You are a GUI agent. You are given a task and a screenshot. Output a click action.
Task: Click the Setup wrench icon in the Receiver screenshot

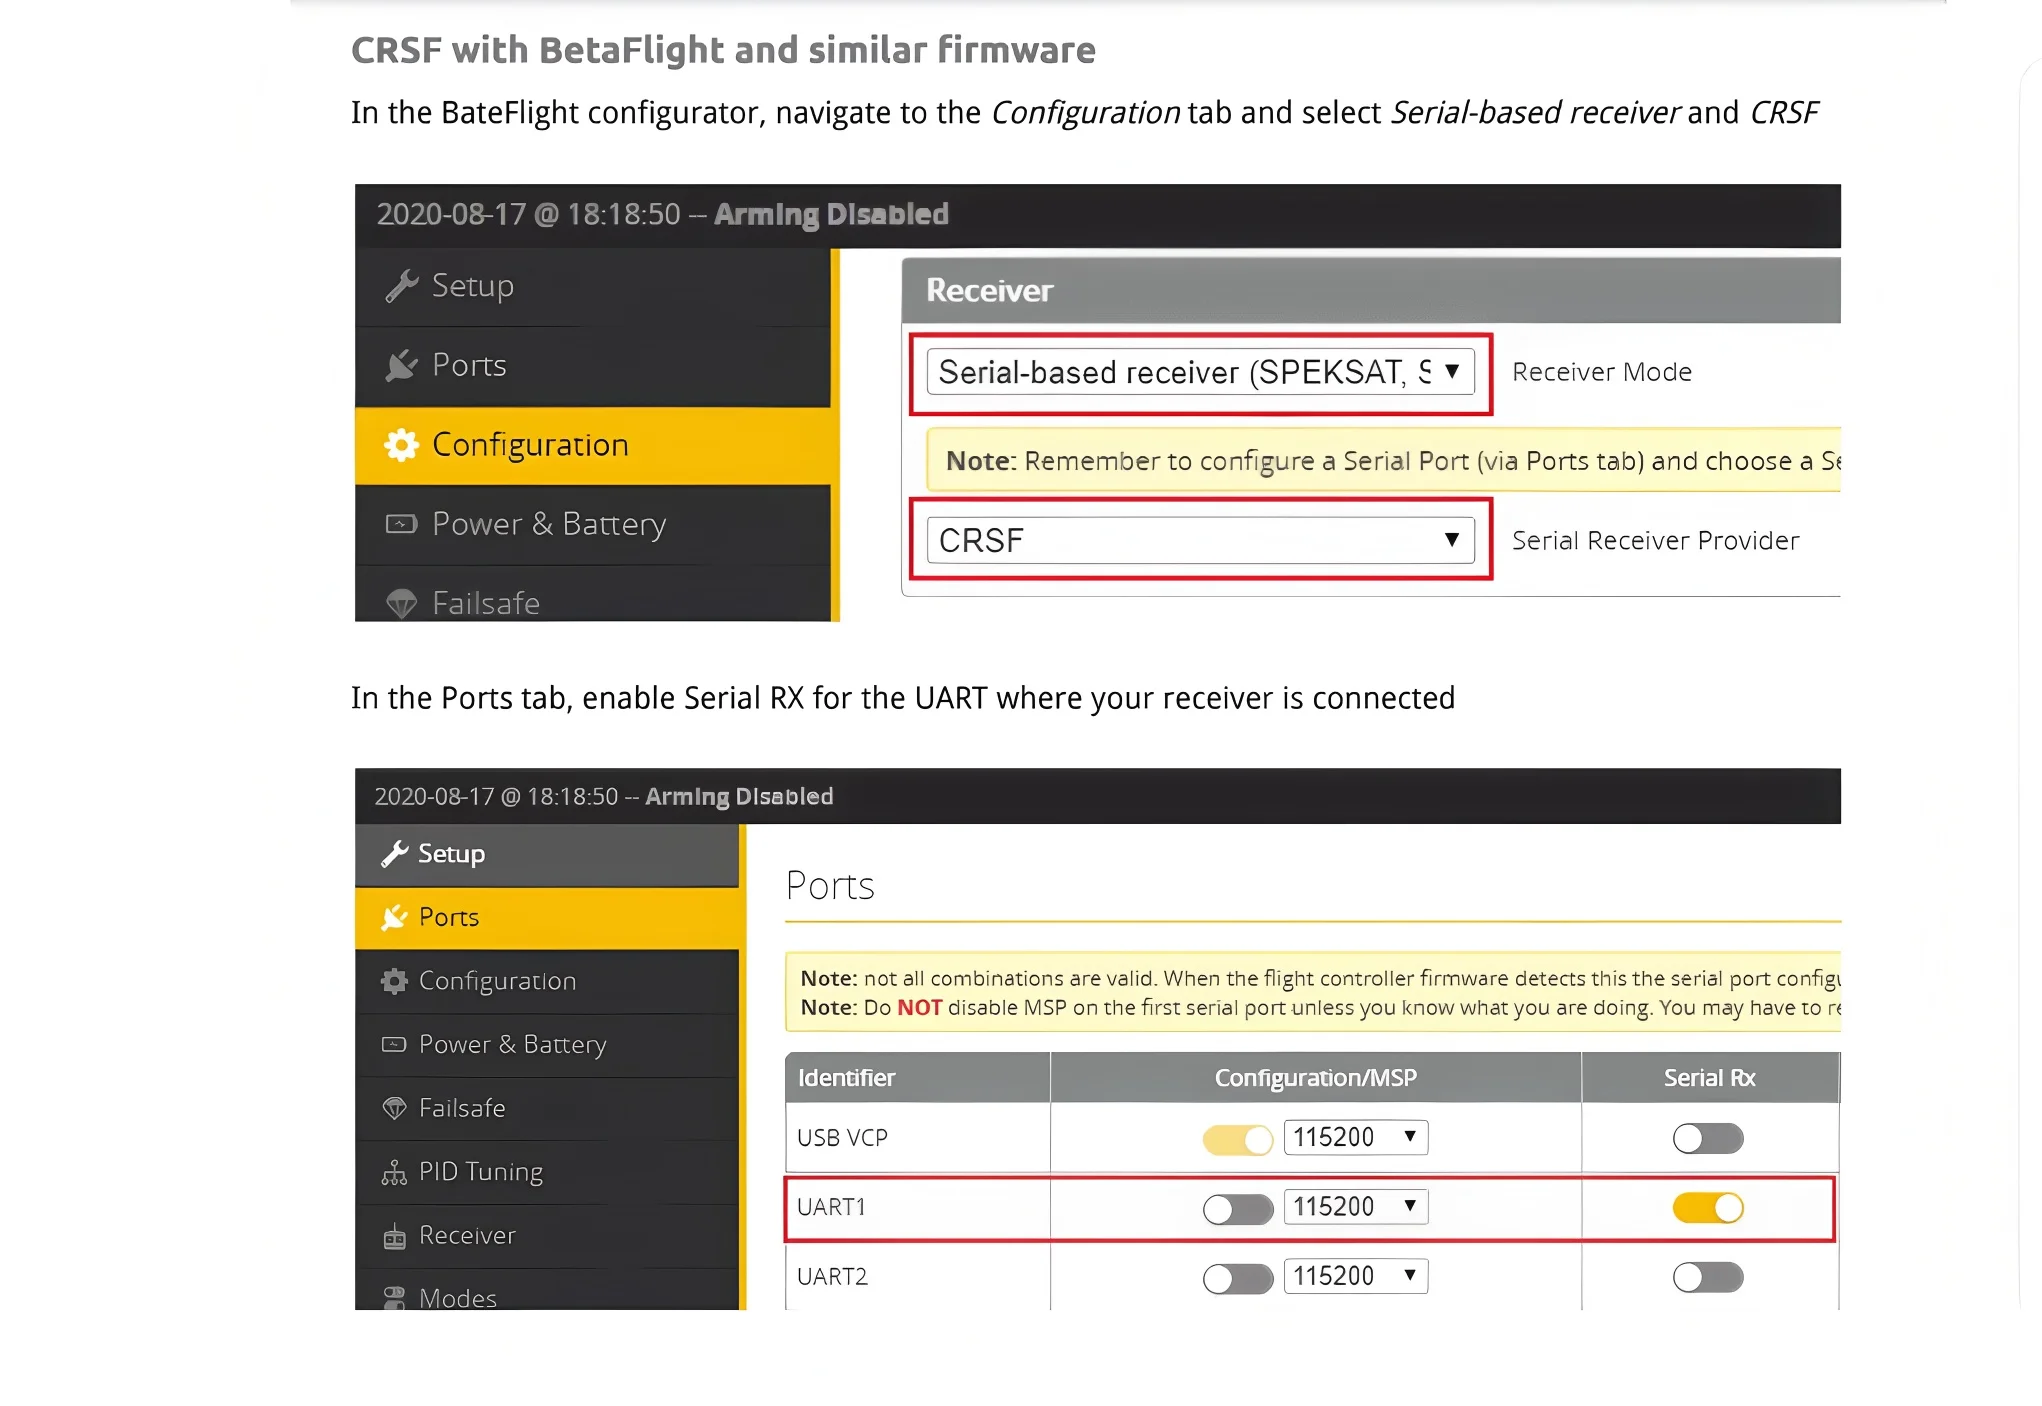click(401, 286)
